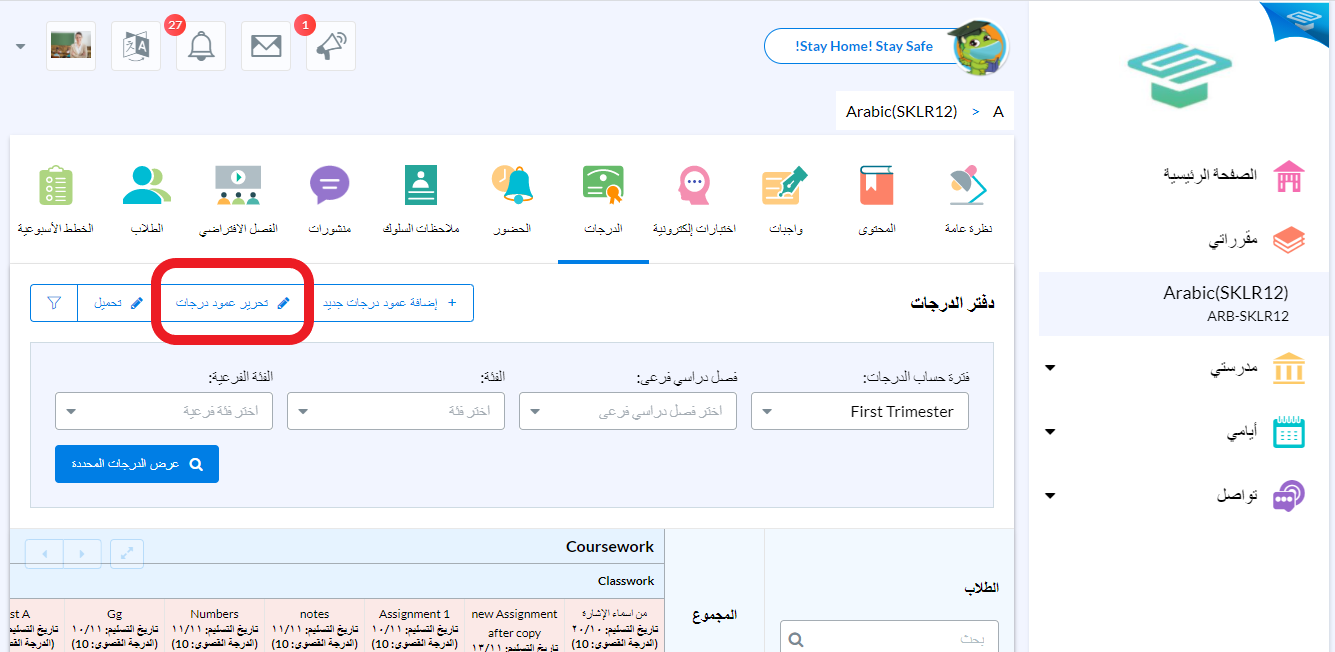Open the user profile photo thumbnail

71,46
